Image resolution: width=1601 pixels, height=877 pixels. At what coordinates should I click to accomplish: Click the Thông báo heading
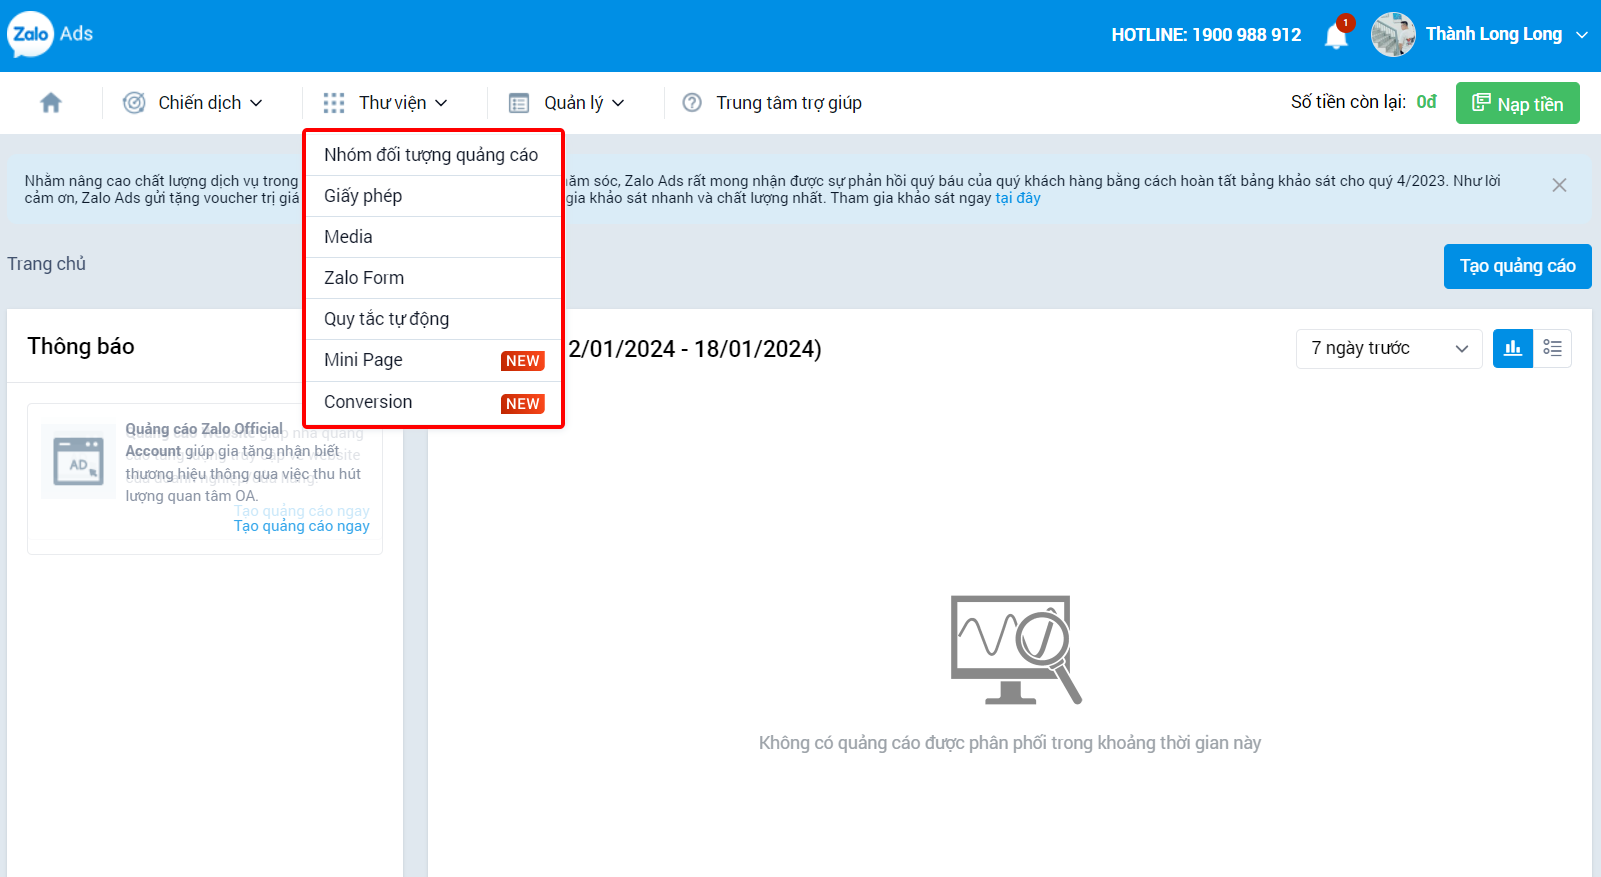click(x=81, y=346)
